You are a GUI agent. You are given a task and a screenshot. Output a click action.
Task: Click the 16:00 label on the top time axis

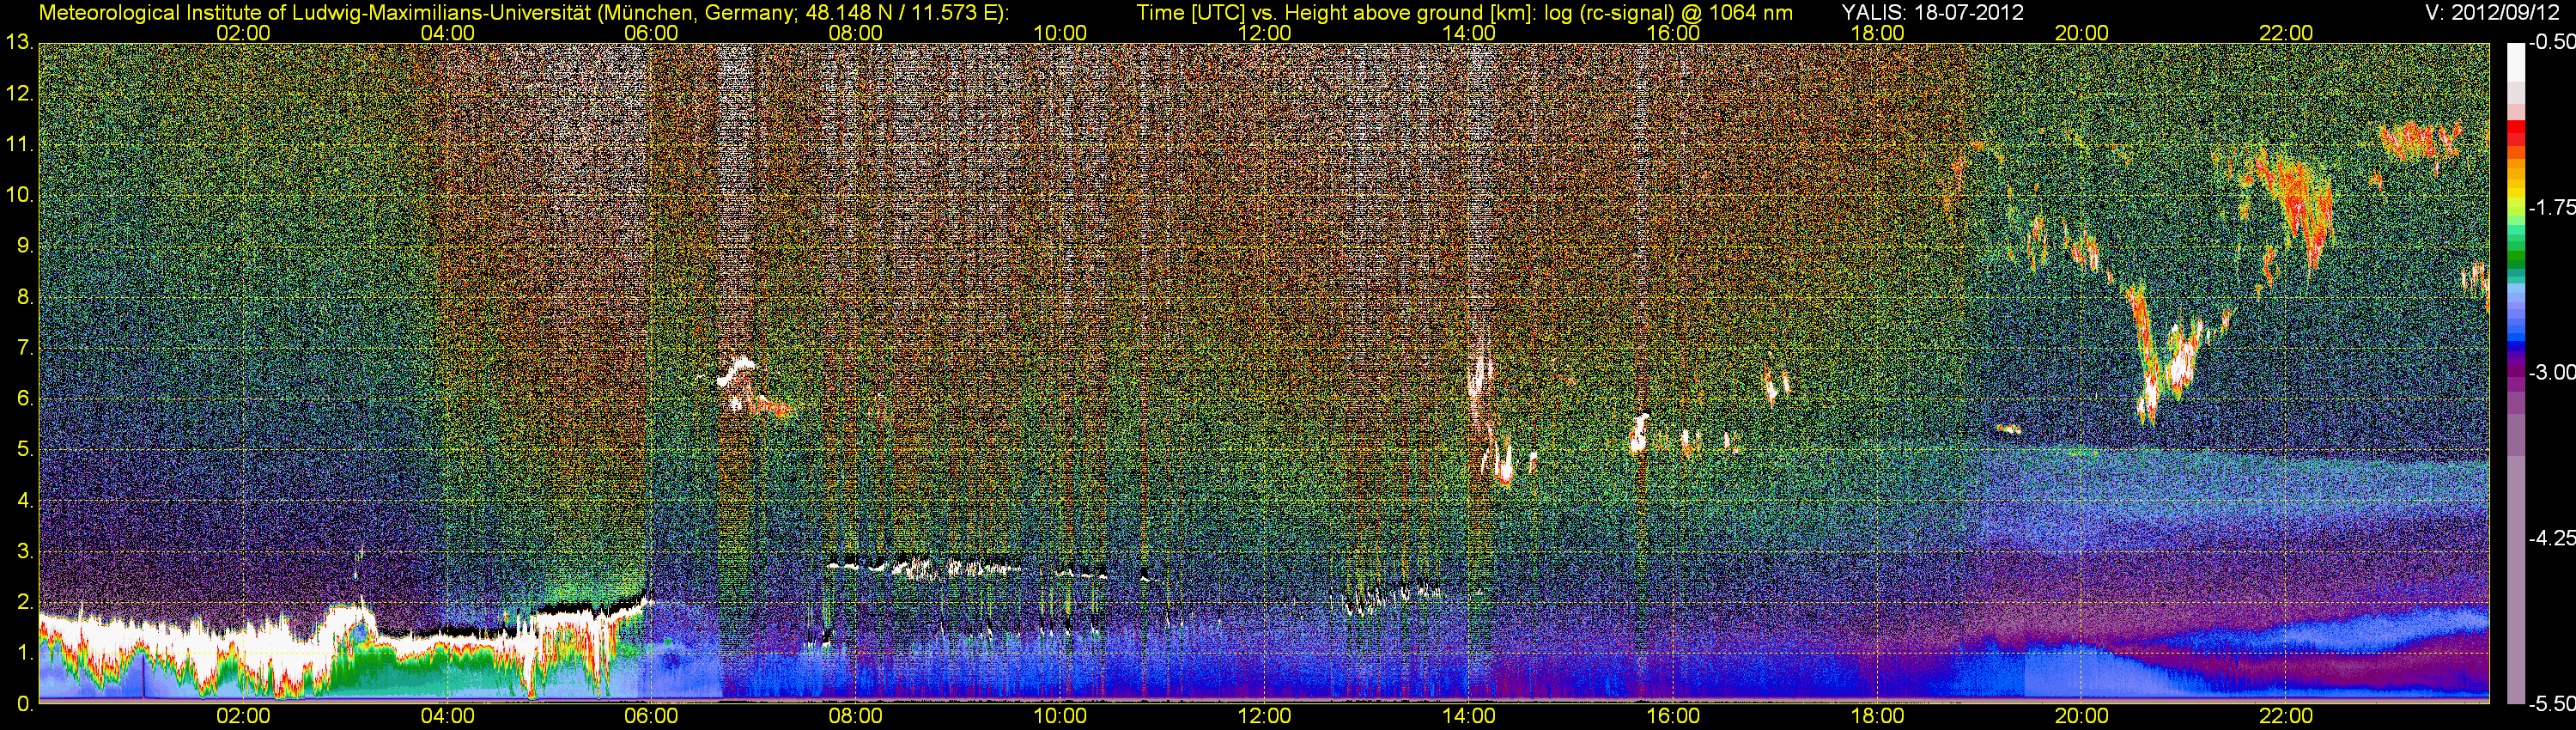pyautogui.click(x=1673, y=33)
